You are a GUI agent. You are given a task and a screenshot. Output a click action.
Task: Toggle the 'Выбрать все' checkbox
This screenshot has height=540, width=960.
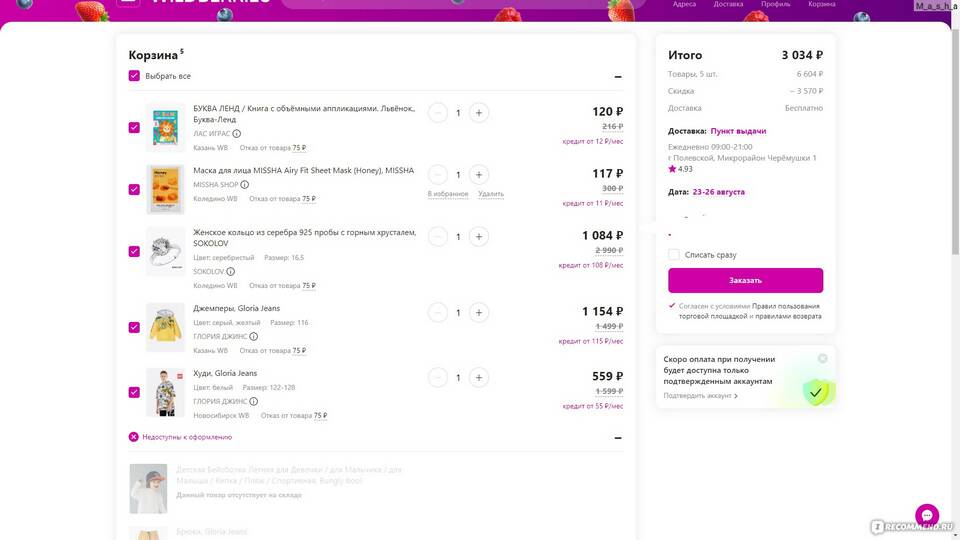click(x=134, y=76)
